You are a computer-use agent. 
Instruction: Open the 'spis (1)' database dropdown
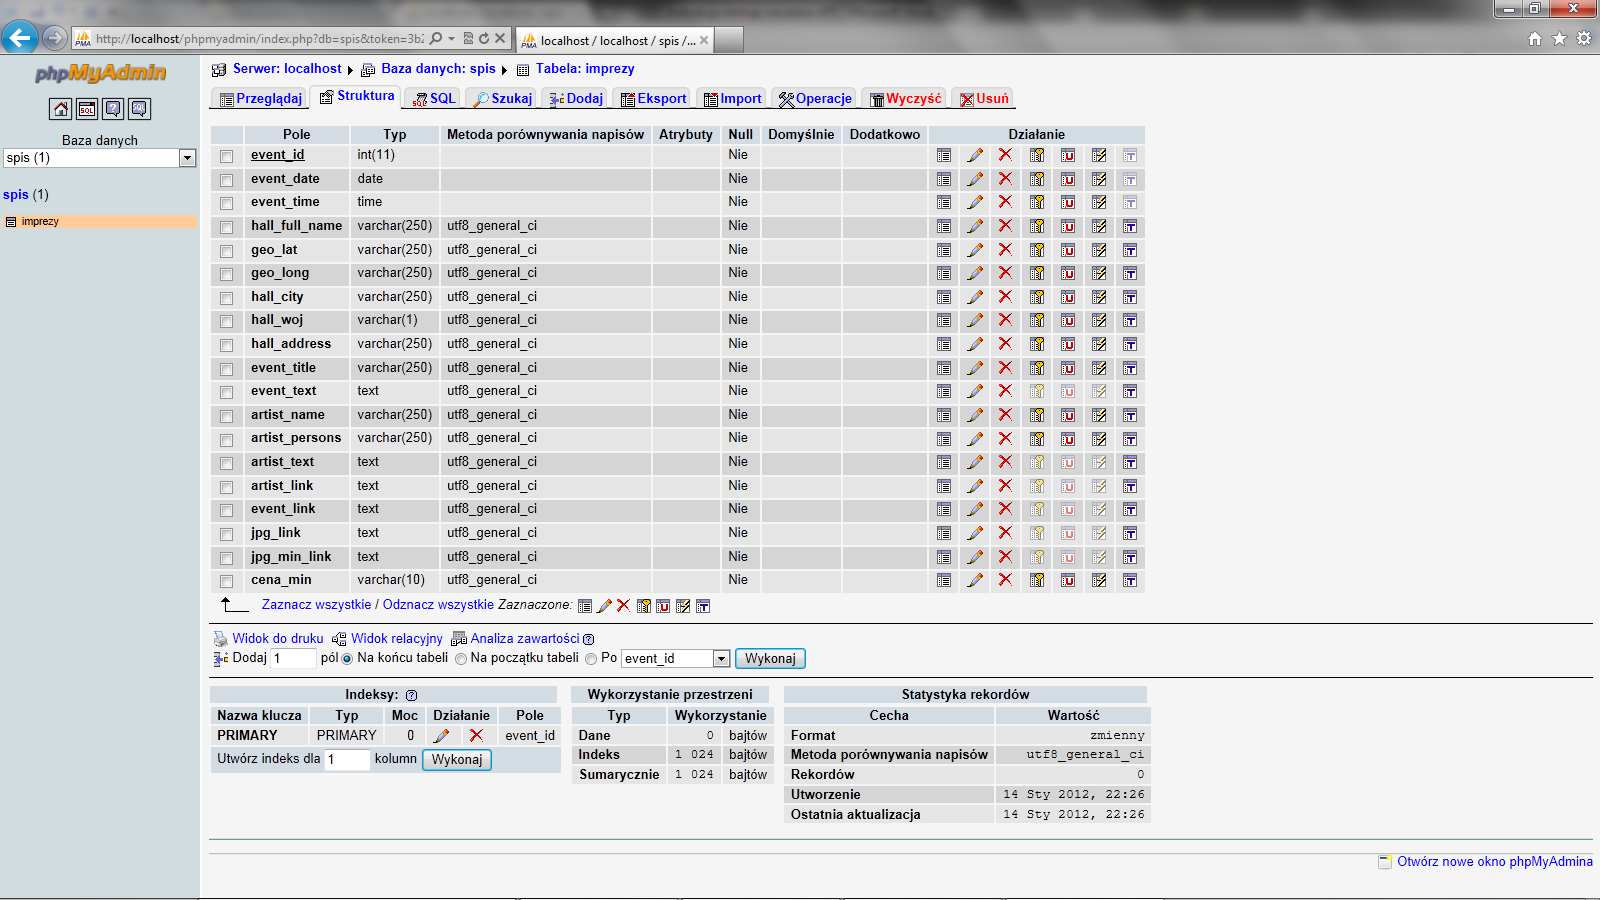(x=99, y=158)
